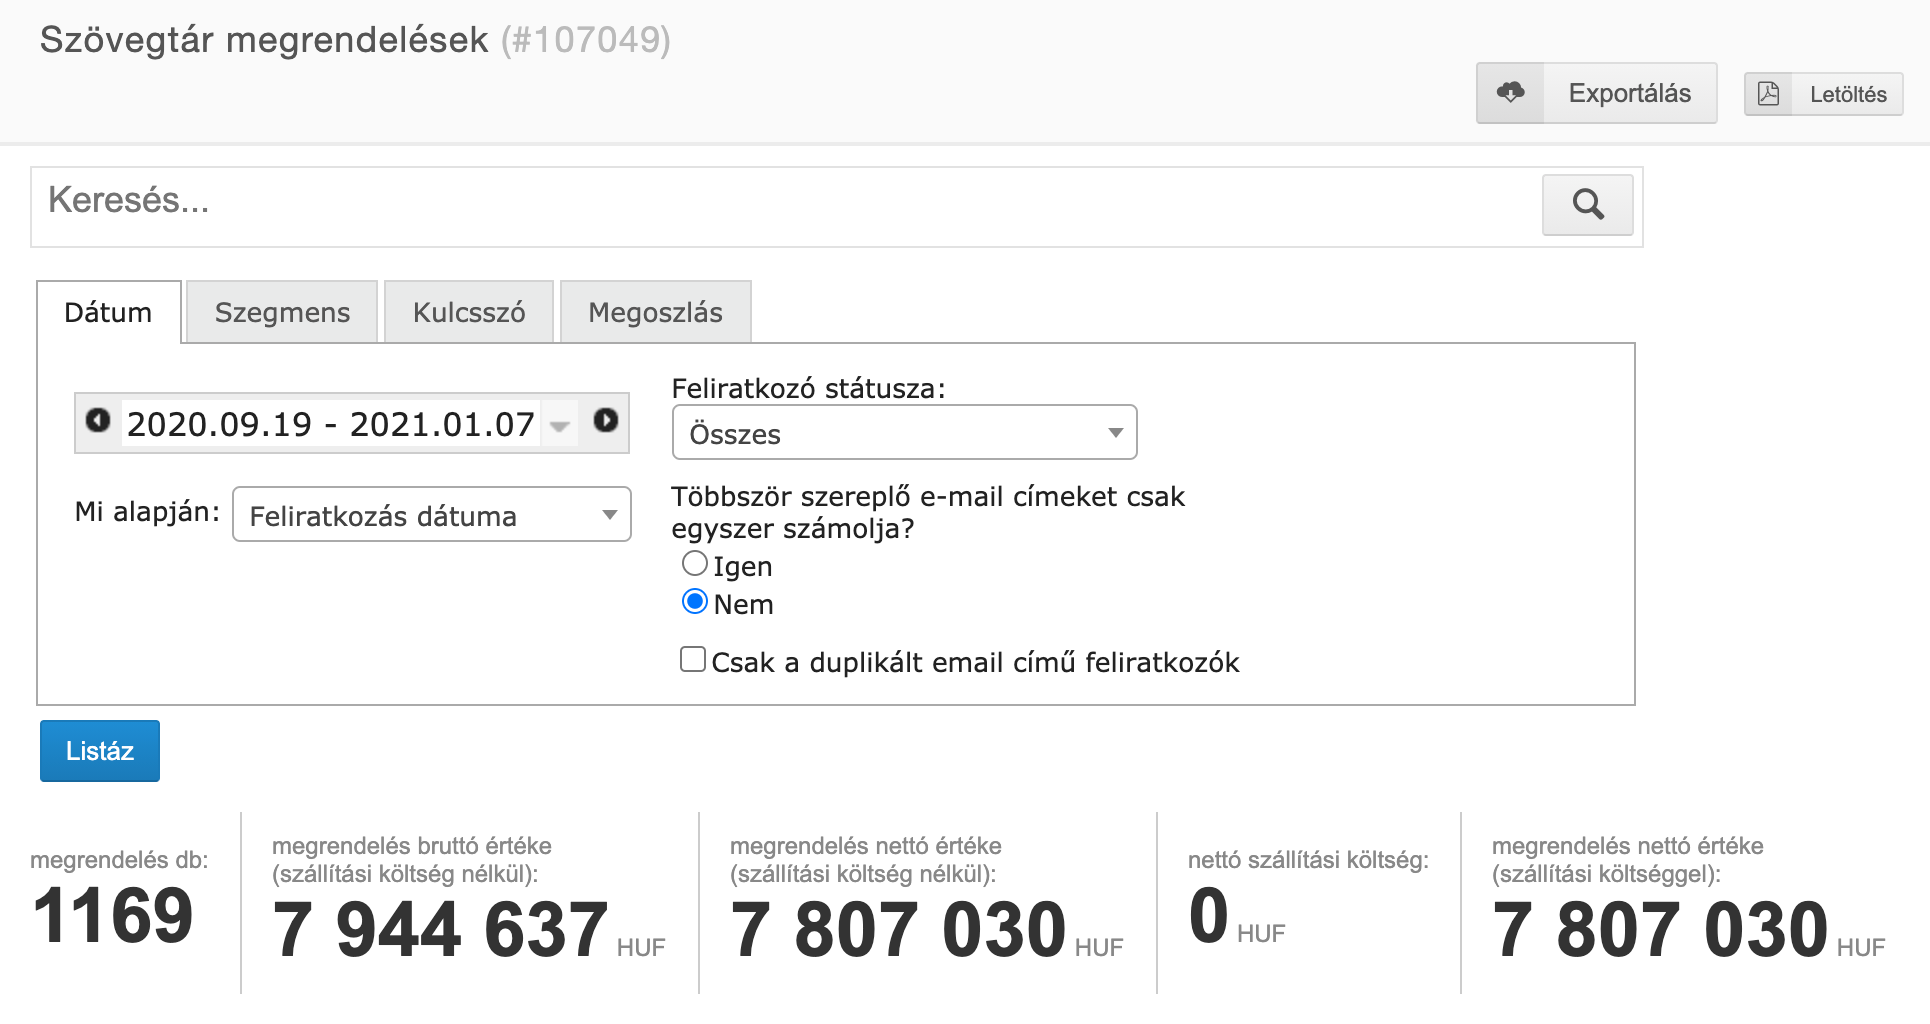Screen dimensions: 1930x1024
Task: Click the Exportálás button
Action: [1596, 93]
